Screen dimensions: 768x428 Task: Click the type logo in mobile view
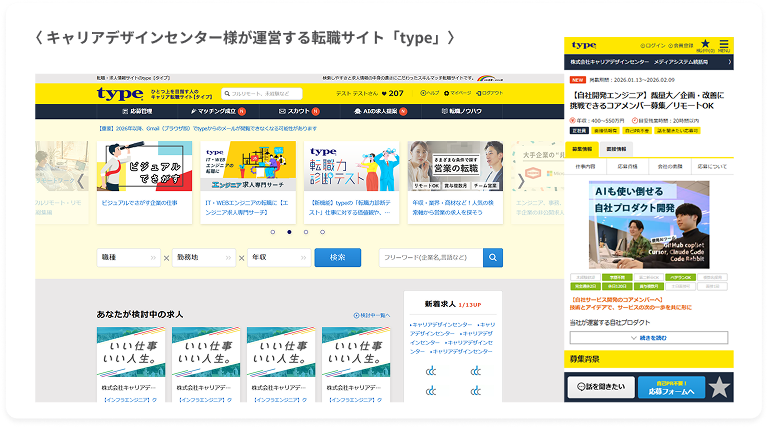[x=584, y=45]
